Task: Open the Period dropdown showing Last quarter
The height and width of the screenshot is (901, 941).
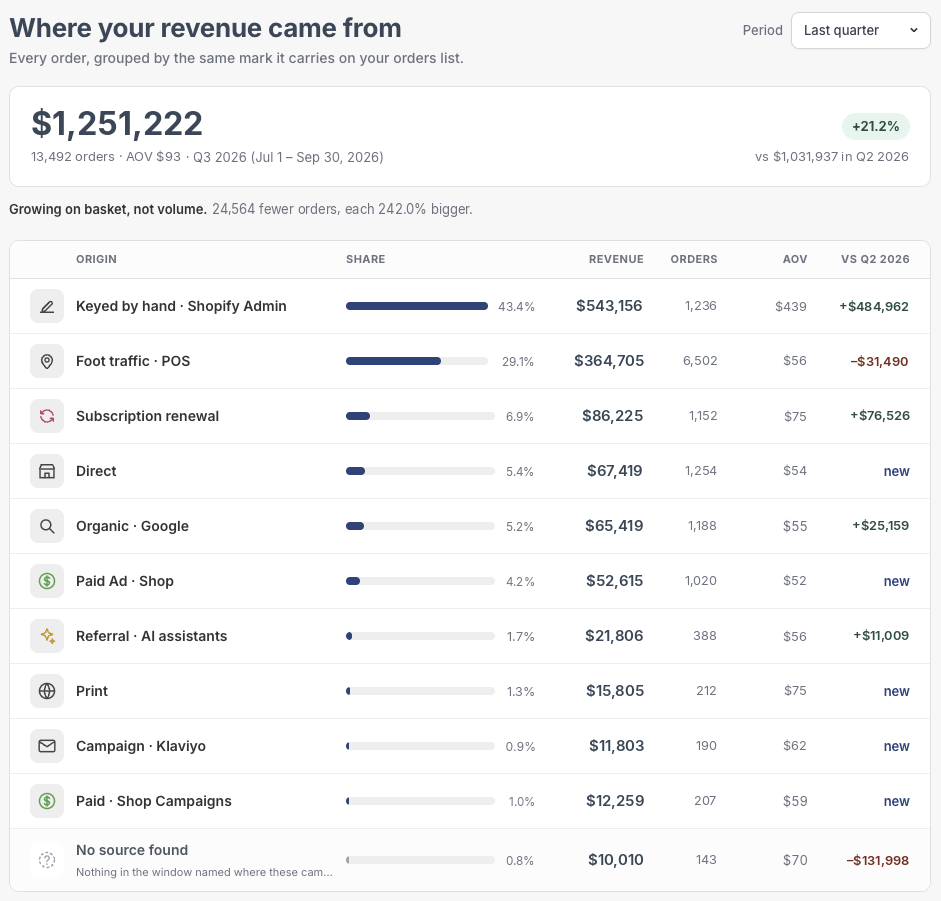Action: point(860,30)
